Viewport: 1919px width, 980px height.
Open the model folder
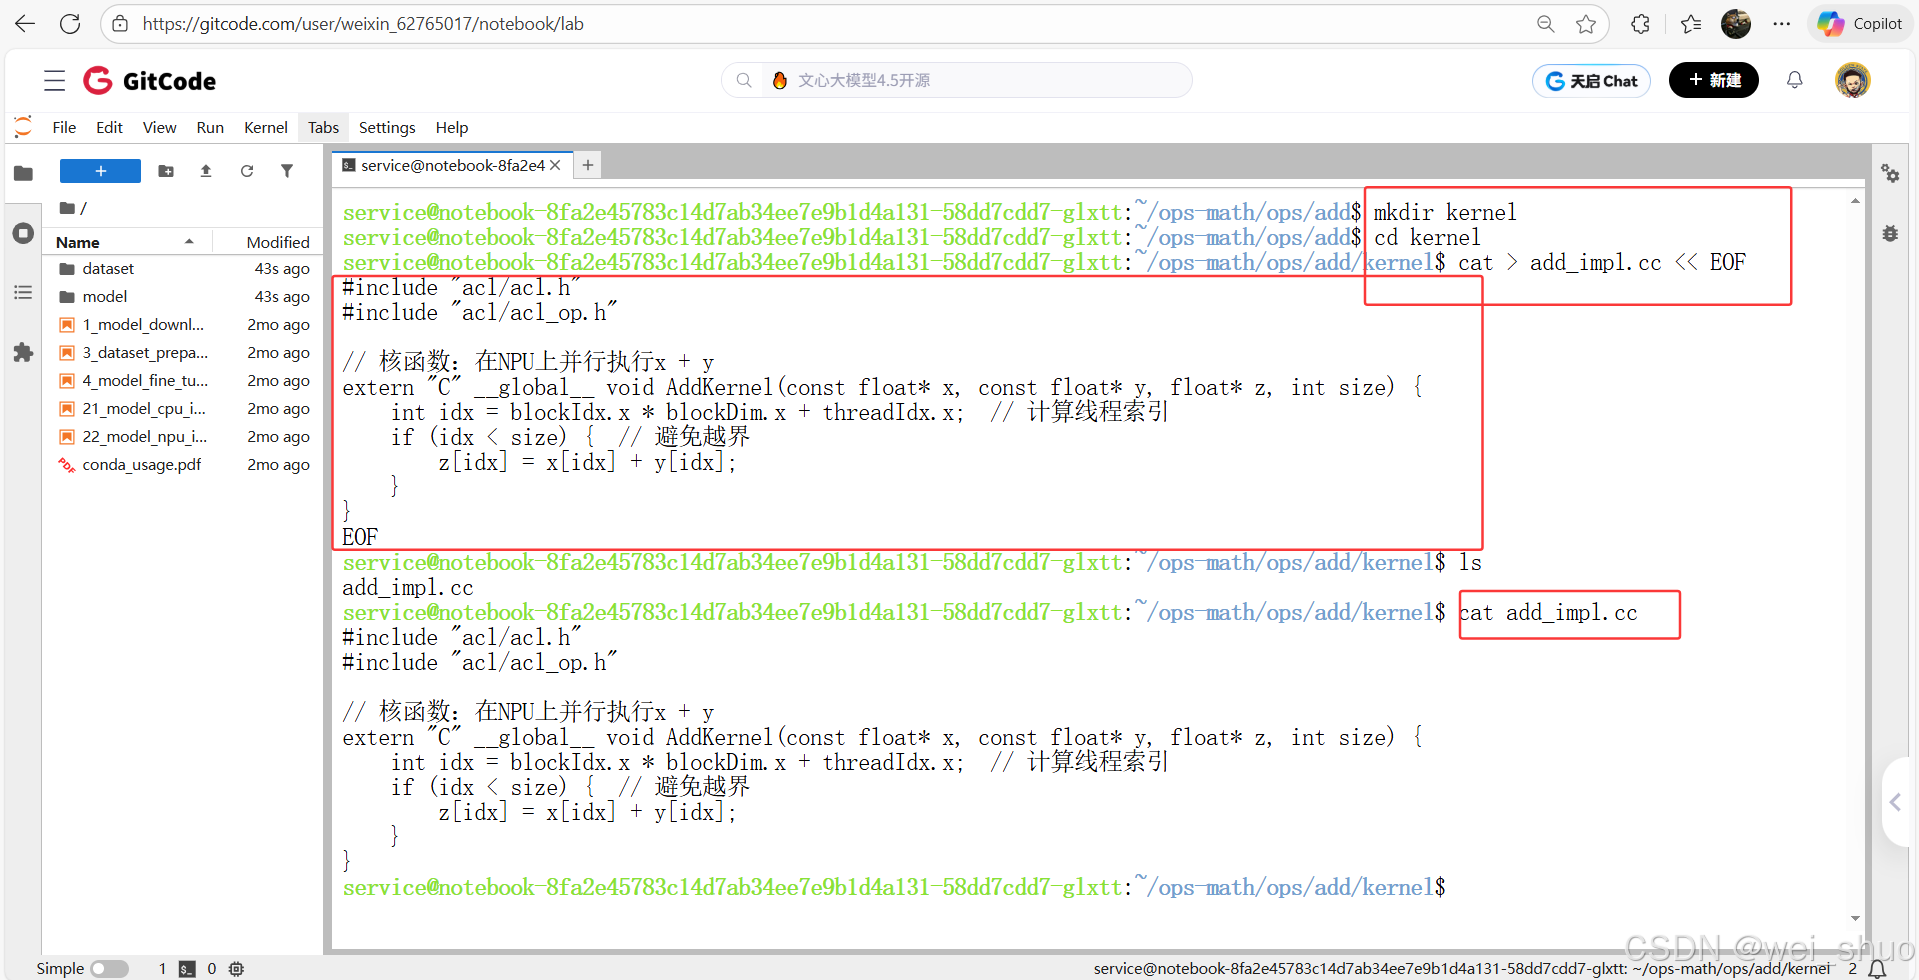click(184, 296)
